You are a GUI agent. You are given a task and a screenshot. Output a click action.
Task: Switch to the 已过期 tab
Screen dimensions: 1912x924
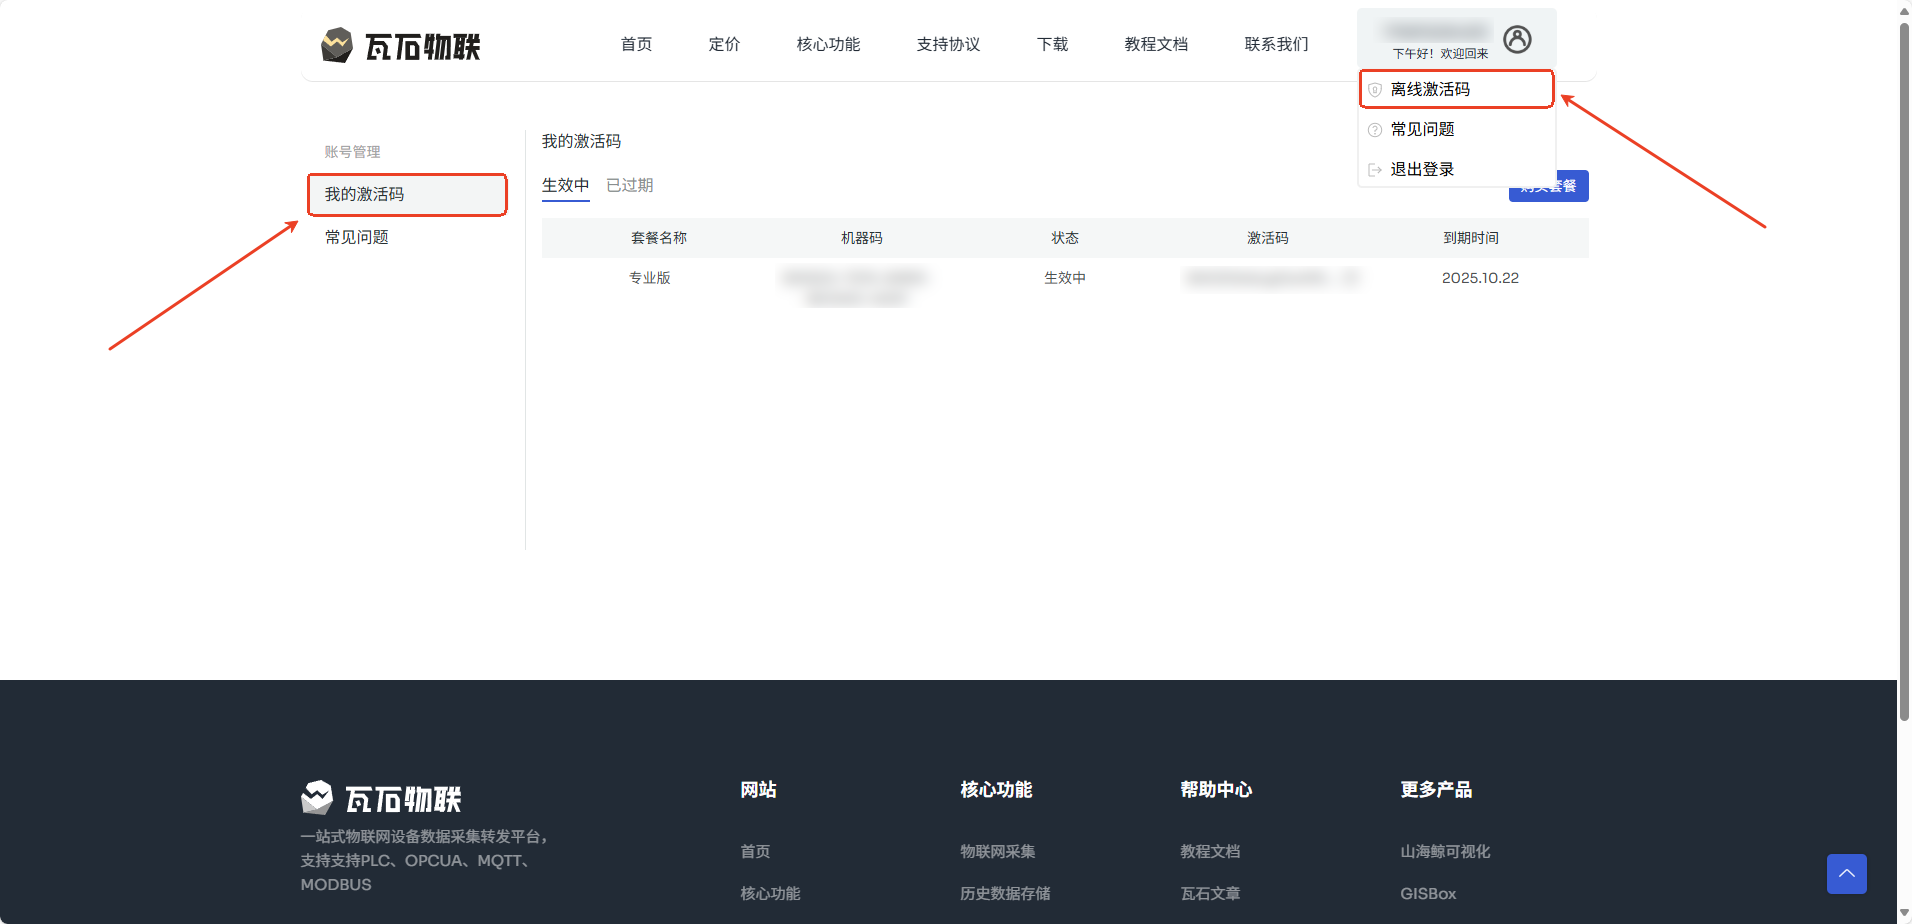[629, 186]
